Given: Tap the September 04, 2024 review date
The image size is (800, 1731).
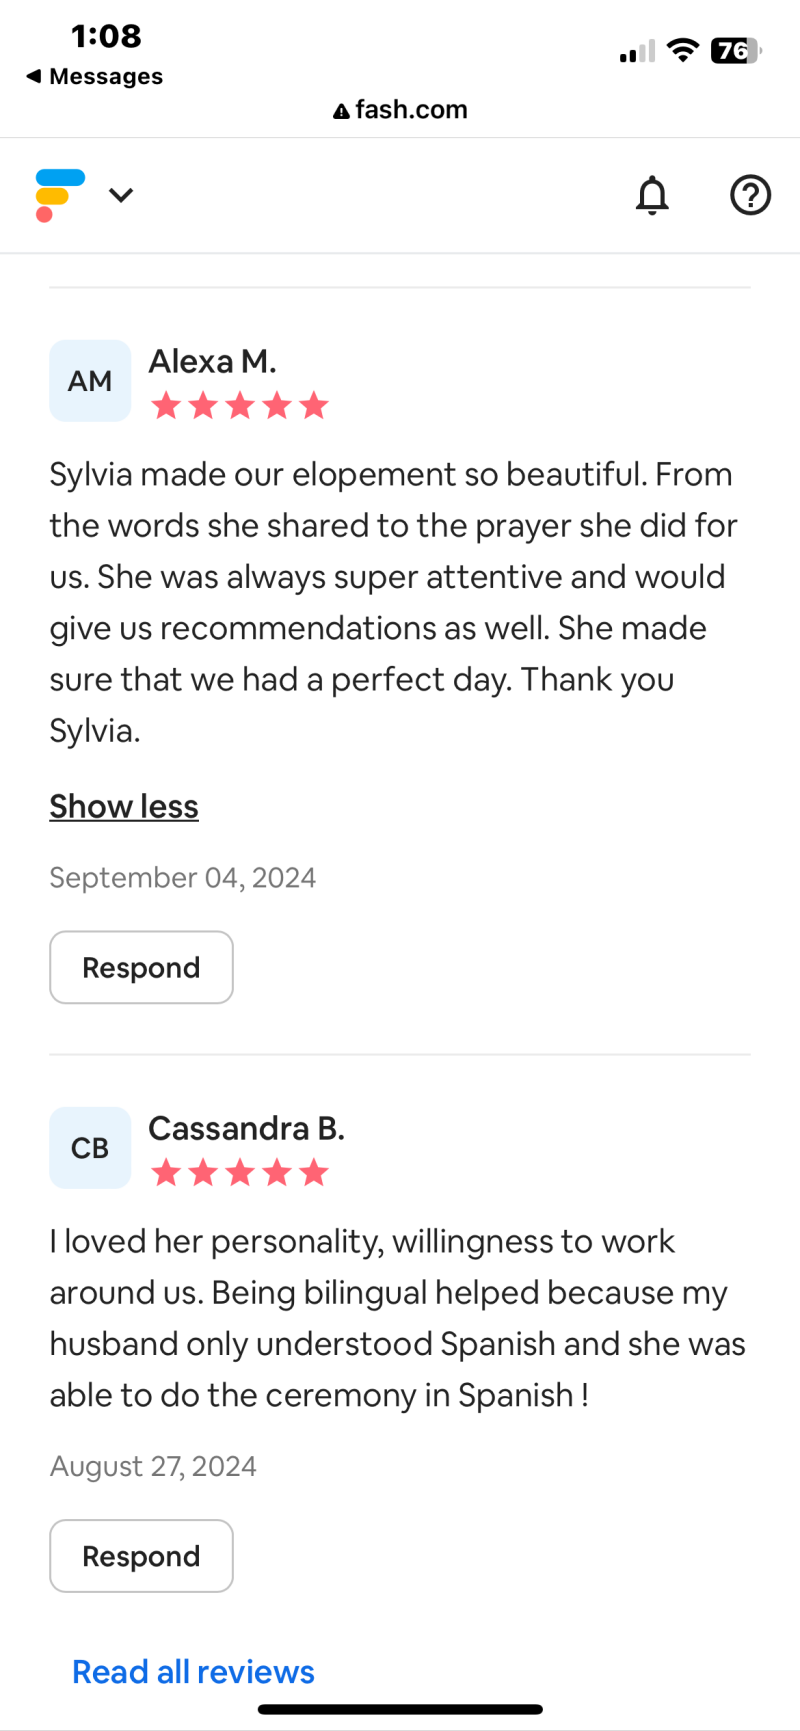Looking at the screenshot, I should pyautogui.click(x=183, y=878).
